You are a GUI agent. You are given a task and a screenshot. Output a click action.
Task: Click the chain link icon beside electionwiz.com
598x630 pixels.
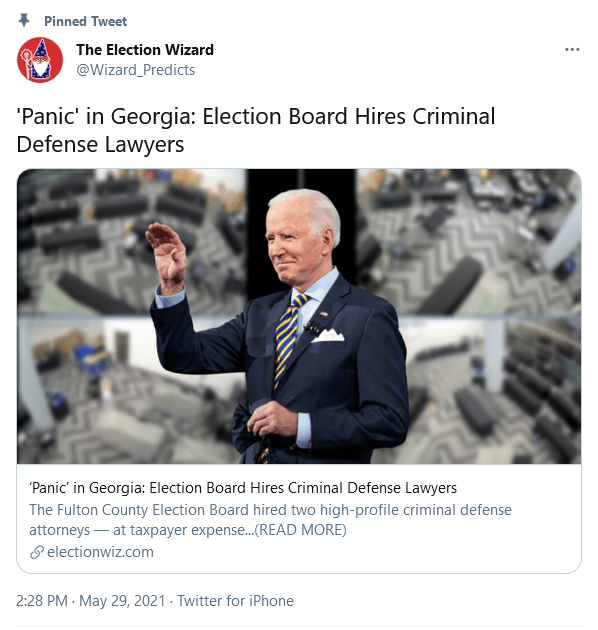[x=37, y=552]
